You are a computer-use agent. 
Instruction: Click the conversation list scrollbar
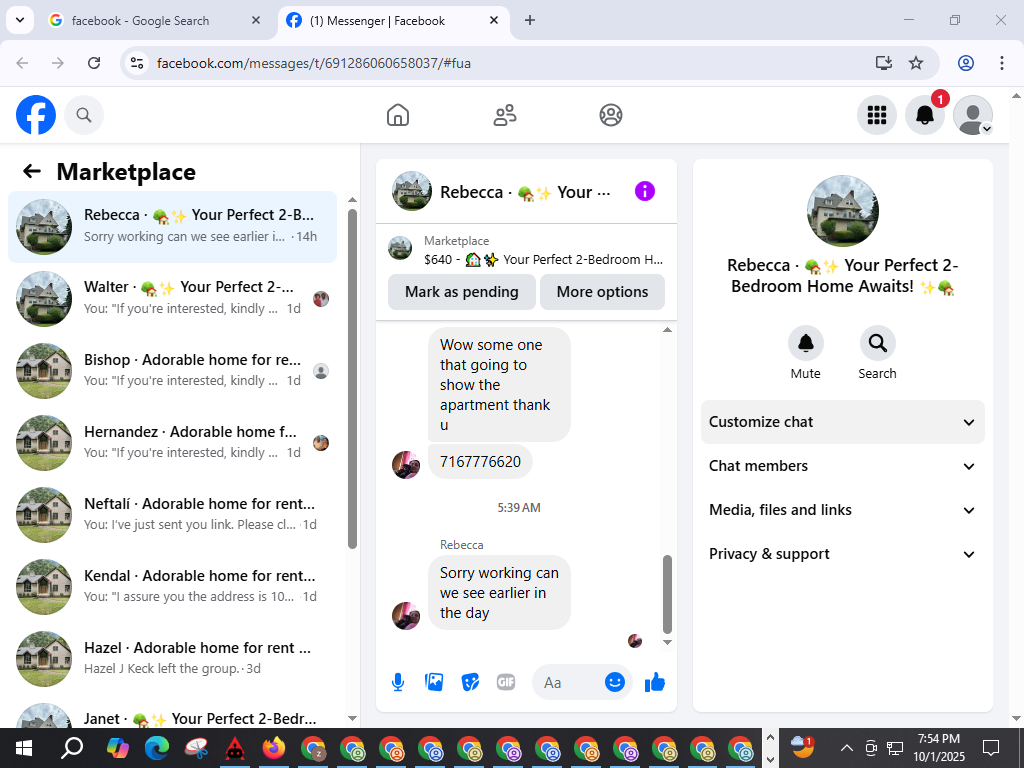(352, 379)
